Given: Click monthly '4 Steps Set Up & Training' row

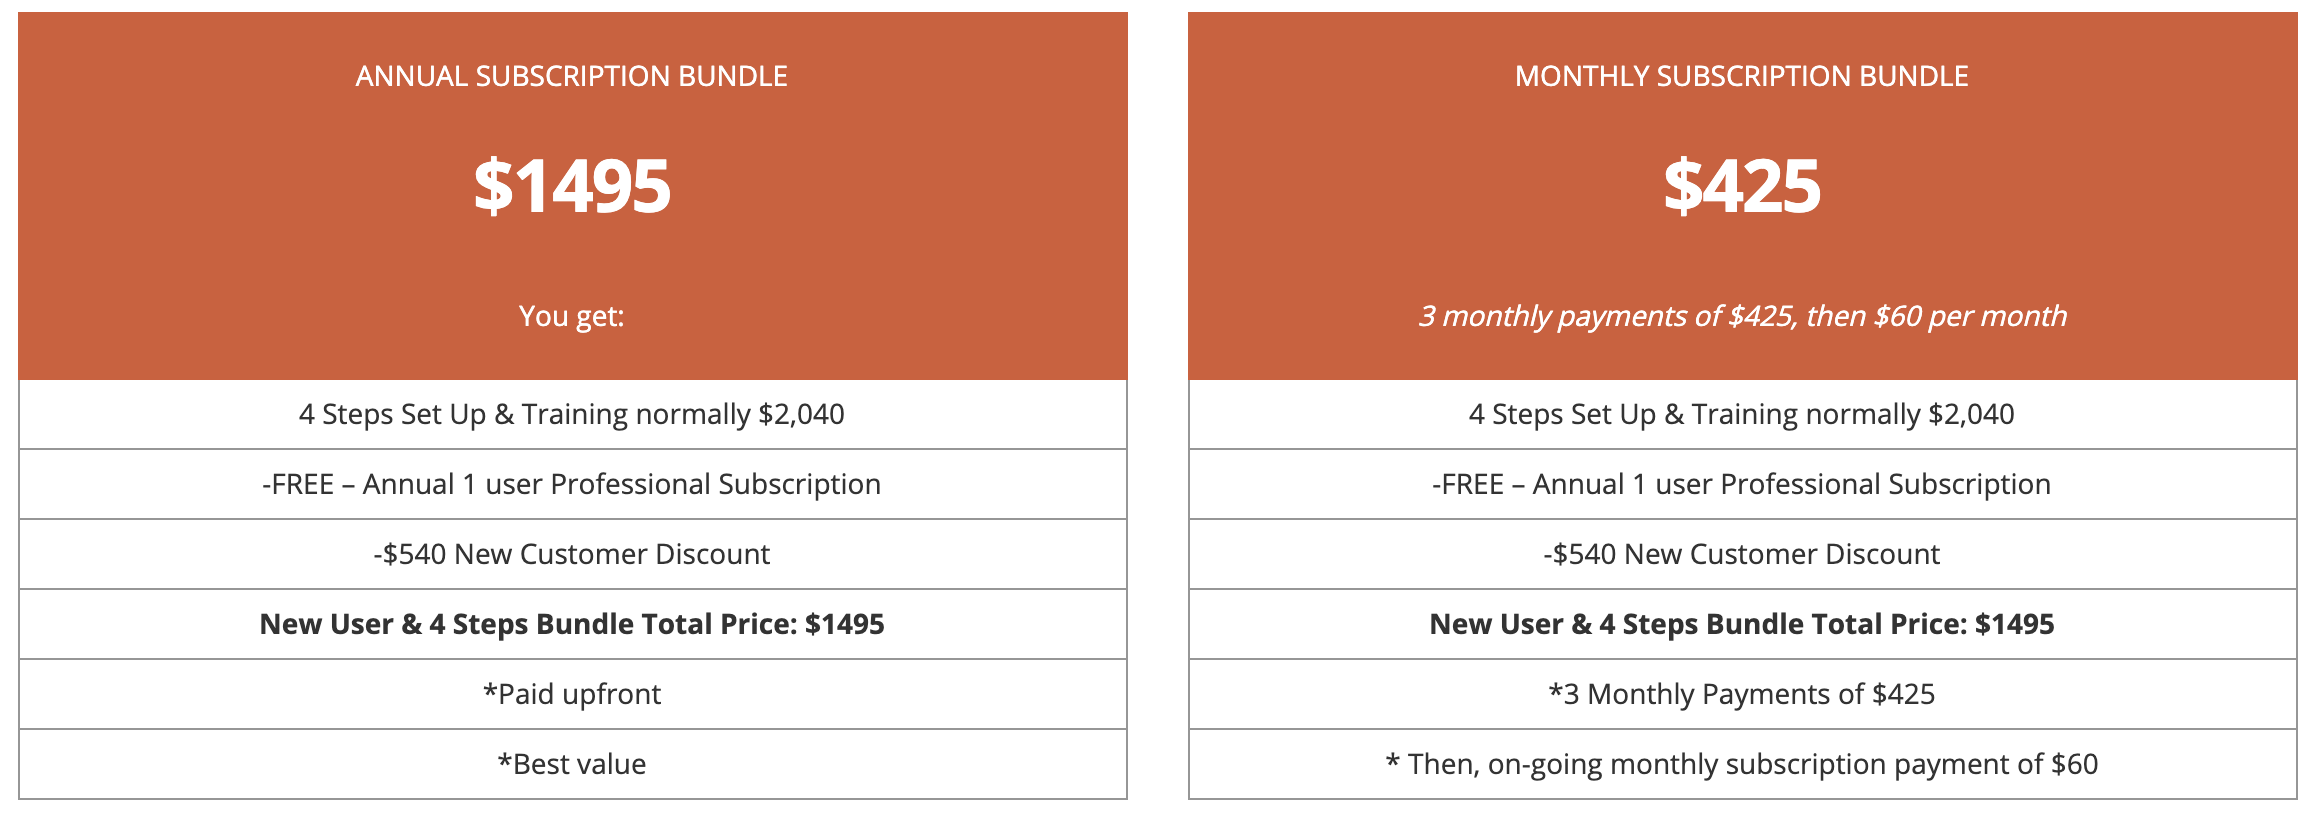Looking at the screenshot, I should 1743,414.
